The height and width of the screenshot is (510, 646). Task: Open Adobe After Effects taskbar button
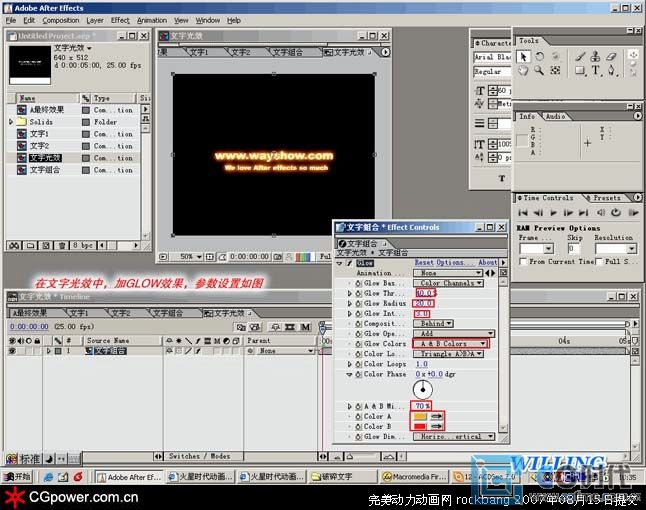(130, 477)
